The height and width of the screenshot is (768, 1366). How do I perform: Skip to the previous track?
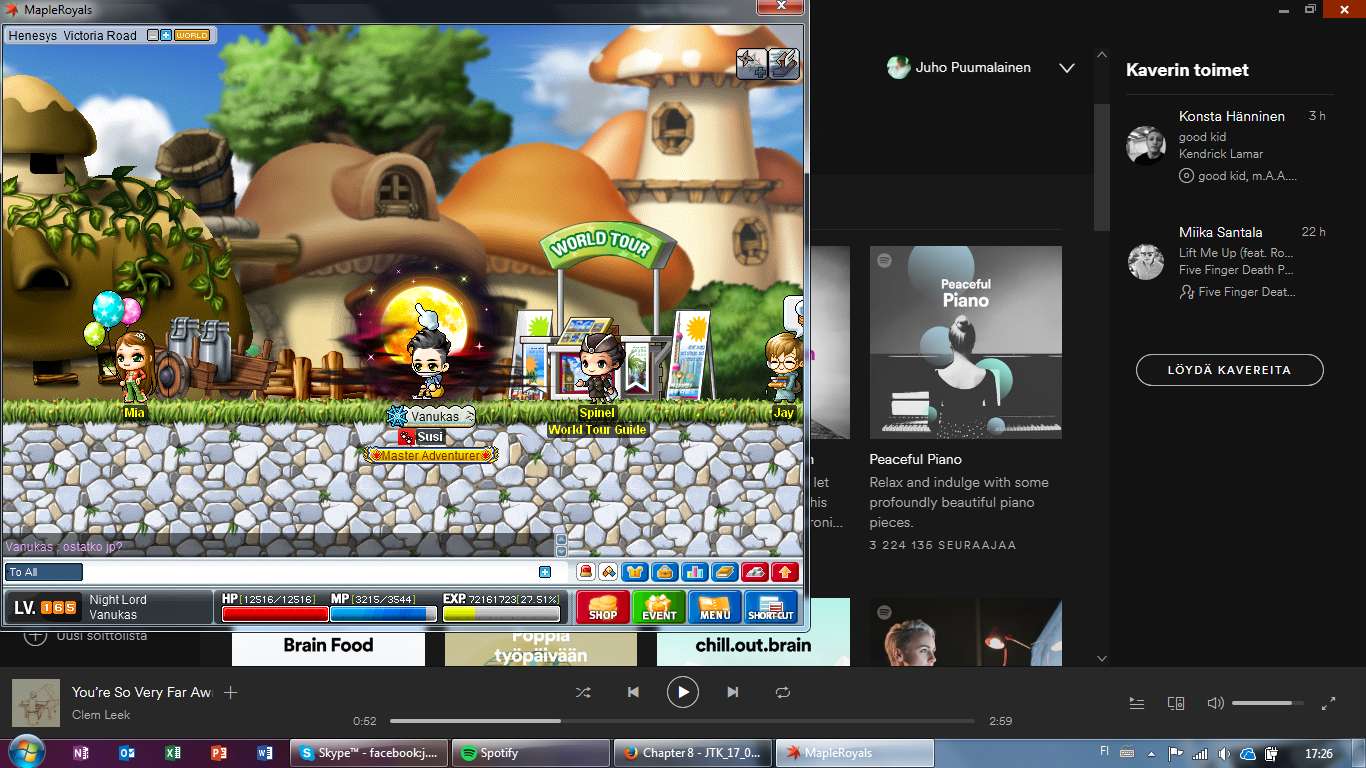(x=633, y=692)
